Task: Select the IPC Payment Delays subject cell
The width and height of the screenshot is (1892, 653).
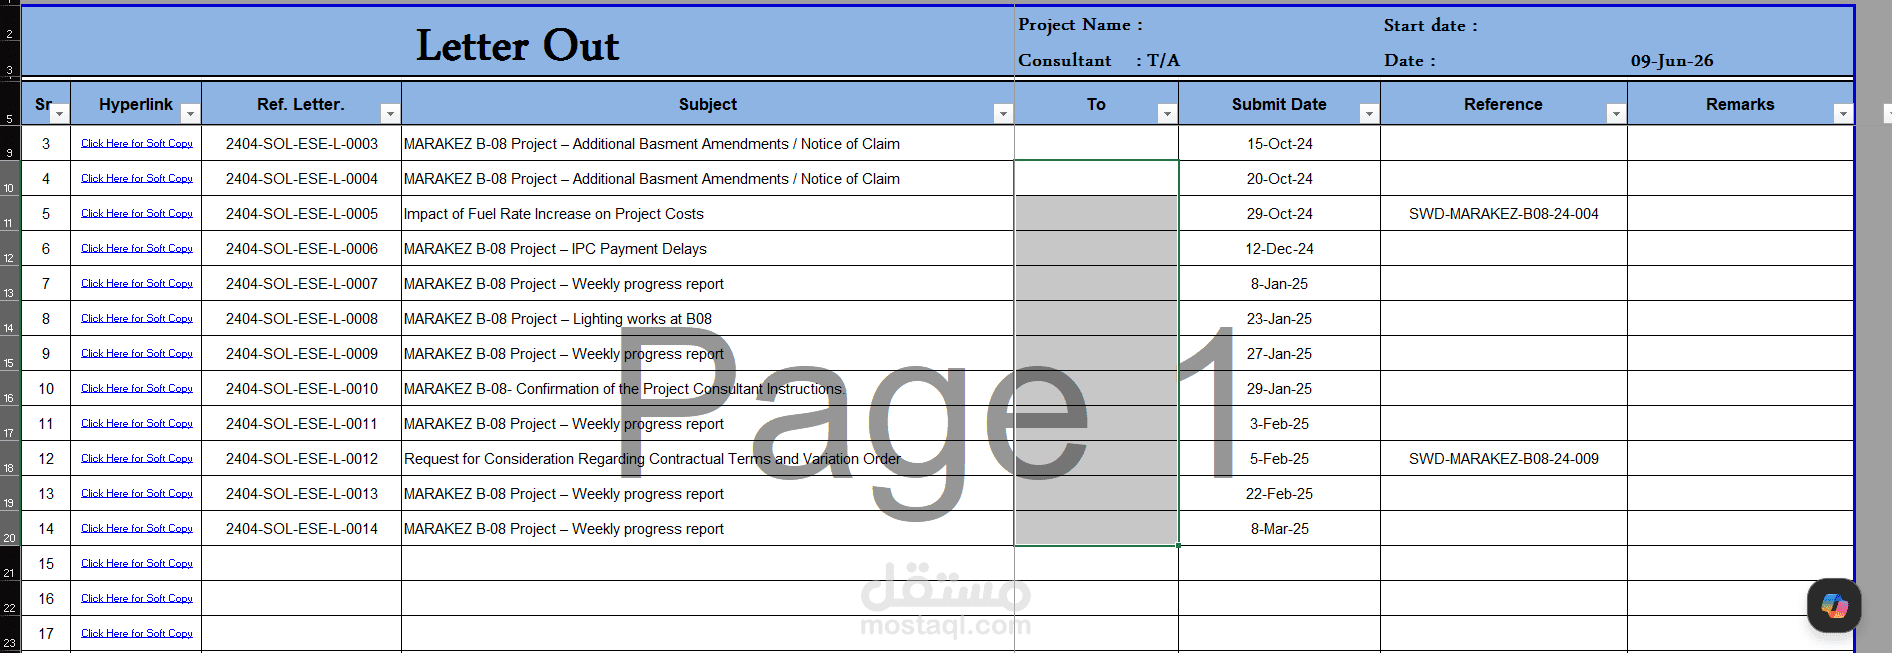Action: (708, 249)
